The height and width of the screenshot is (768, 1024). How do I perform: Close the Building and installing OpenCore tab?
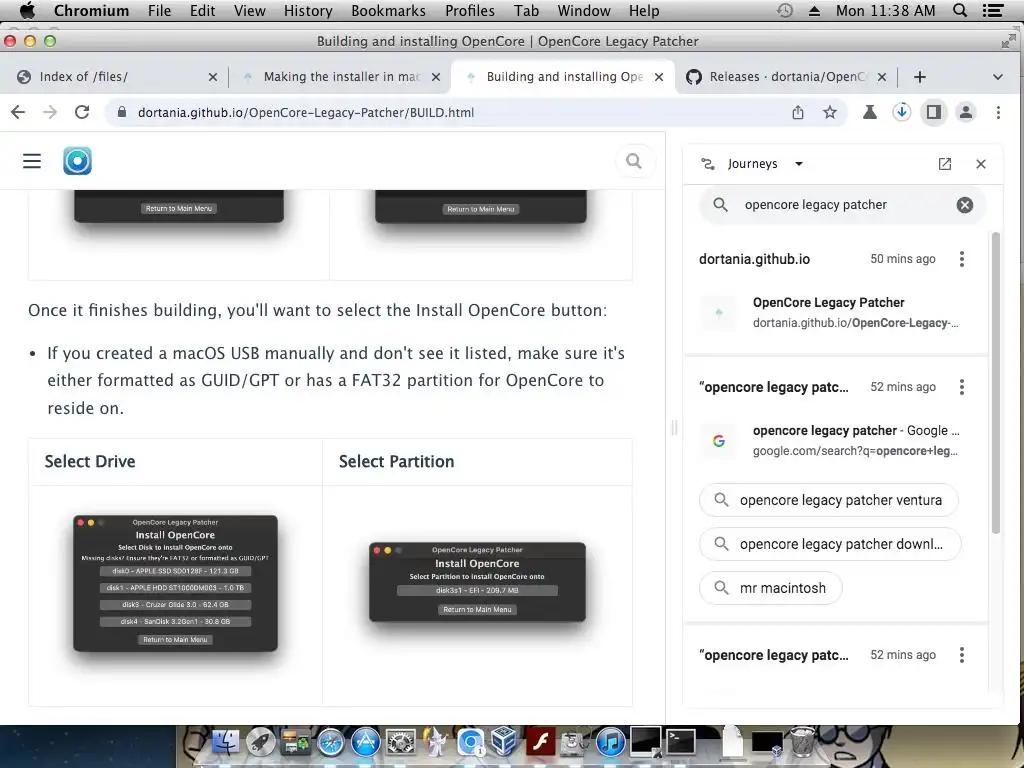pos(659,77)
